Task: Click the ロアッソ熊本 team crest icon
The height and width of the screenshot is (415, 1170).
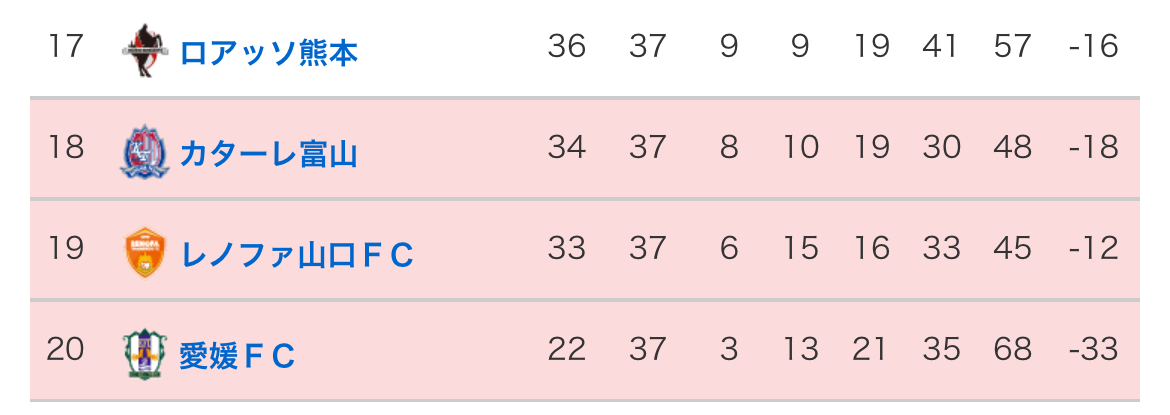Action: [145, 50]
